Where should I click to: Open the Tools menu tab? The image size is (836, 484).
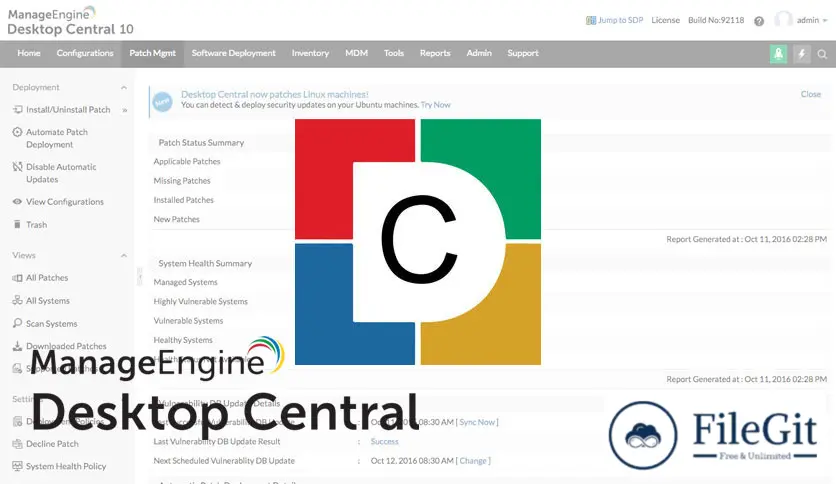[x=394, y=53]
